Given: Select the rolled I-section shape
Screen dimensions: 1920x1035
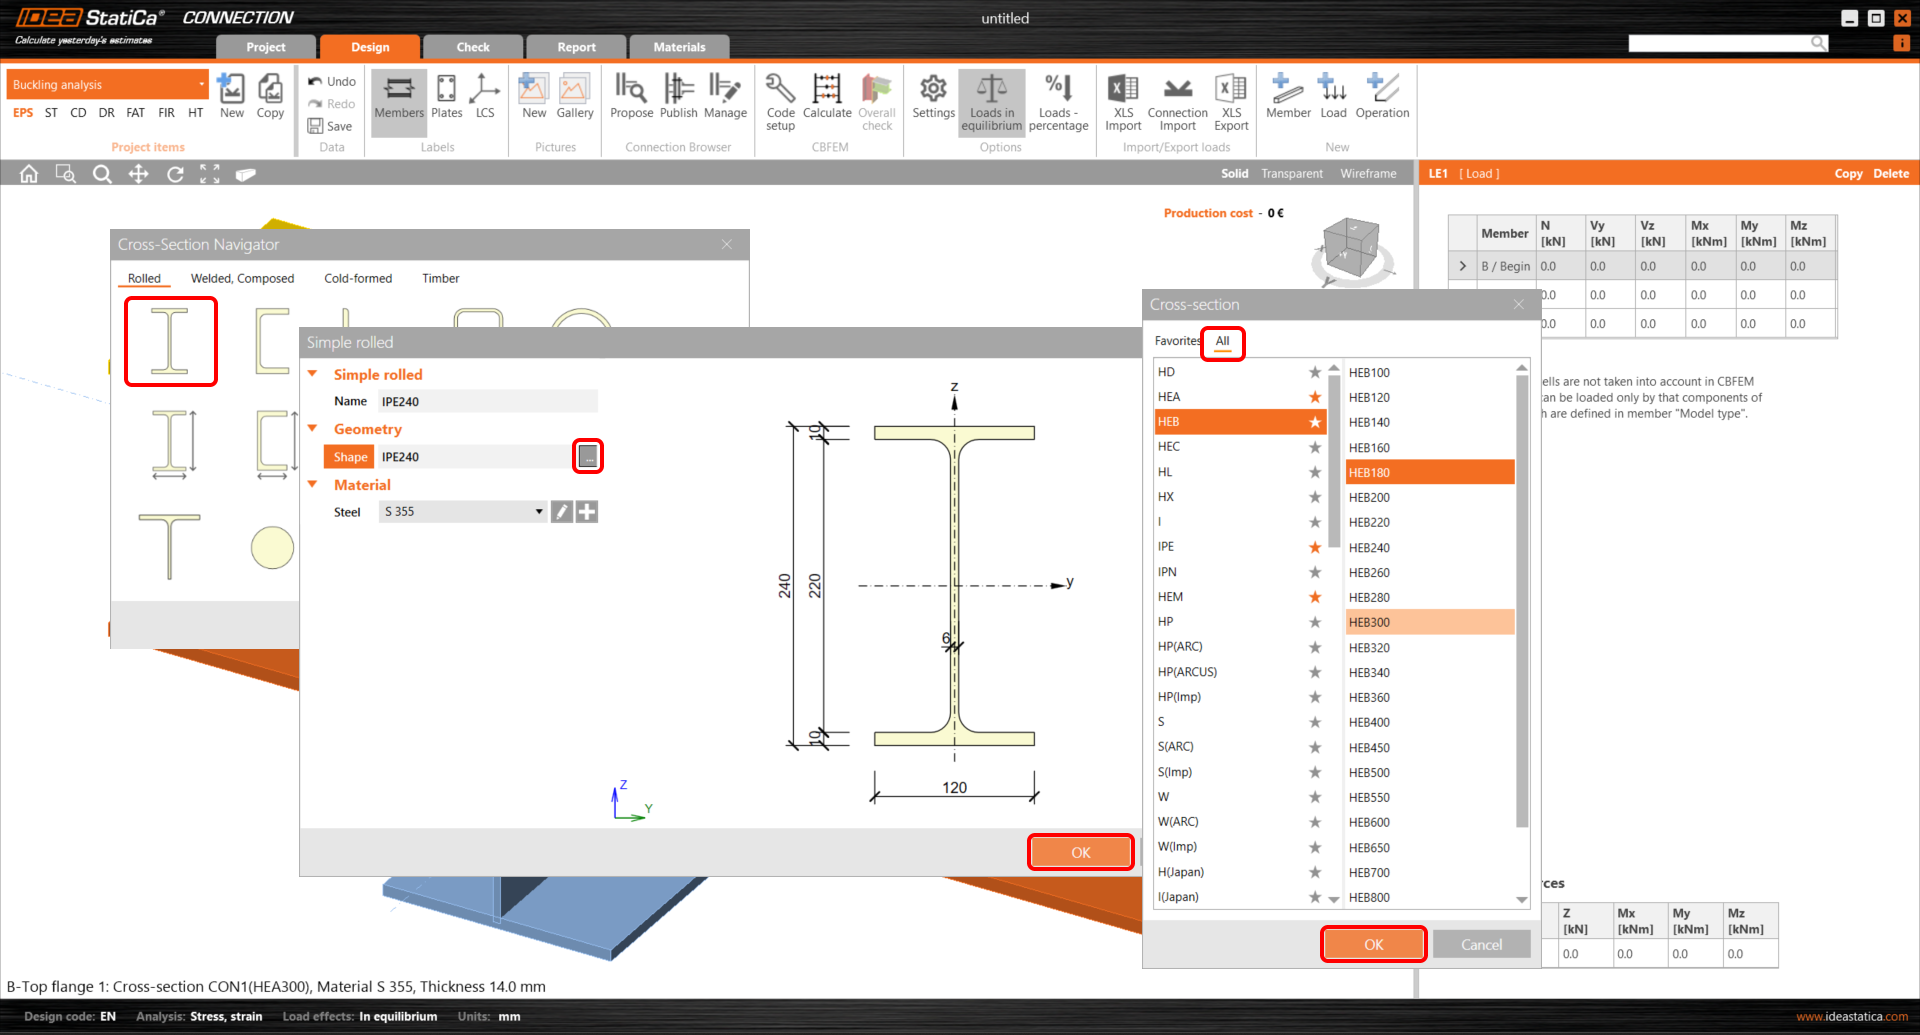Looking at the screenshot, I should (170, 341).
